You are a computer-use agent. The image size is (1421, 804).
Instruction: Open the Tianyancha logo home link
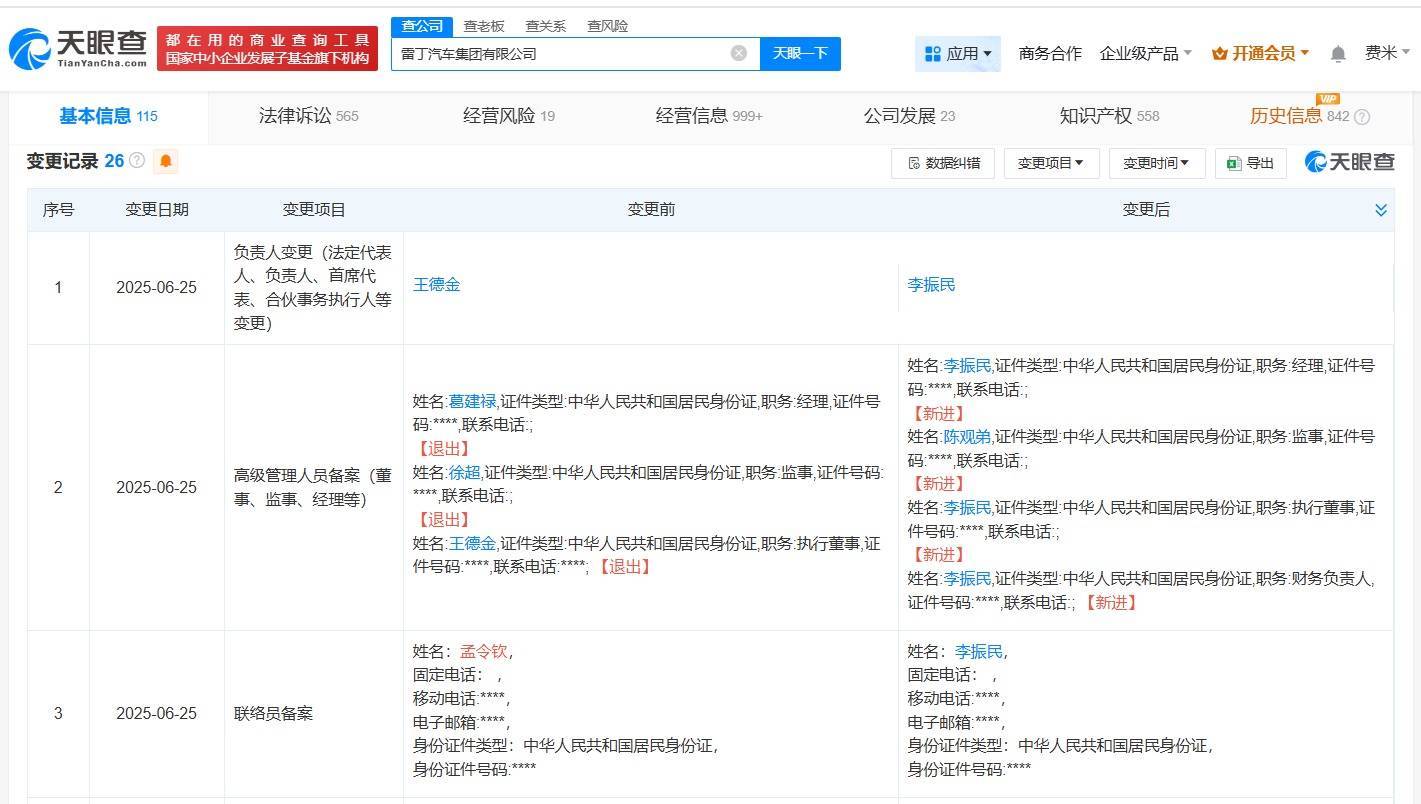coord(78,48)
